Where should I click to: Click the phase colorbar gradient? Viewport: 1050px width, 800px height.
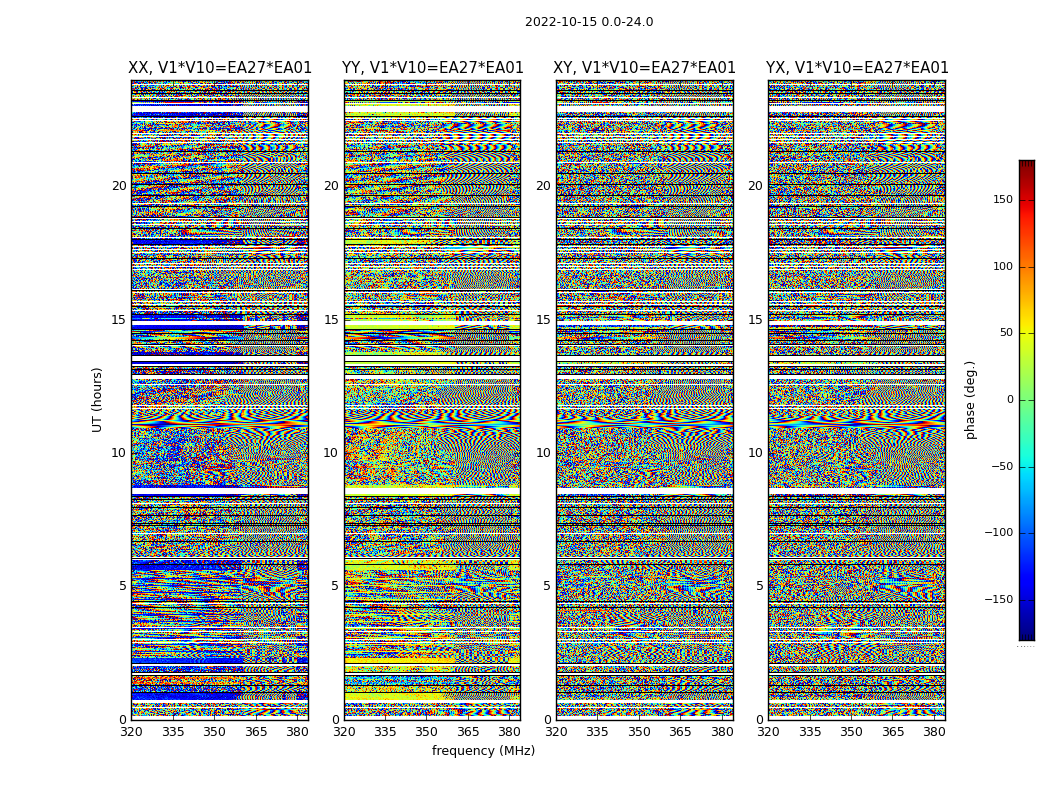click(x=1027, y=400)
